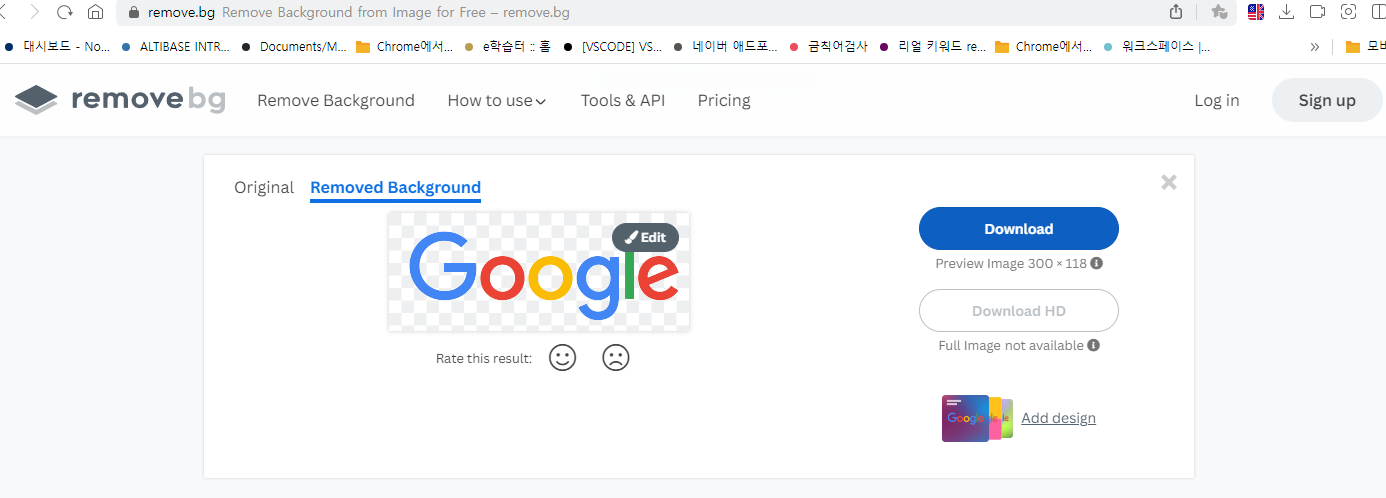Open the 네이버 애드포 bookmark
1386x498 pixels.
click(x=725, y=46)
